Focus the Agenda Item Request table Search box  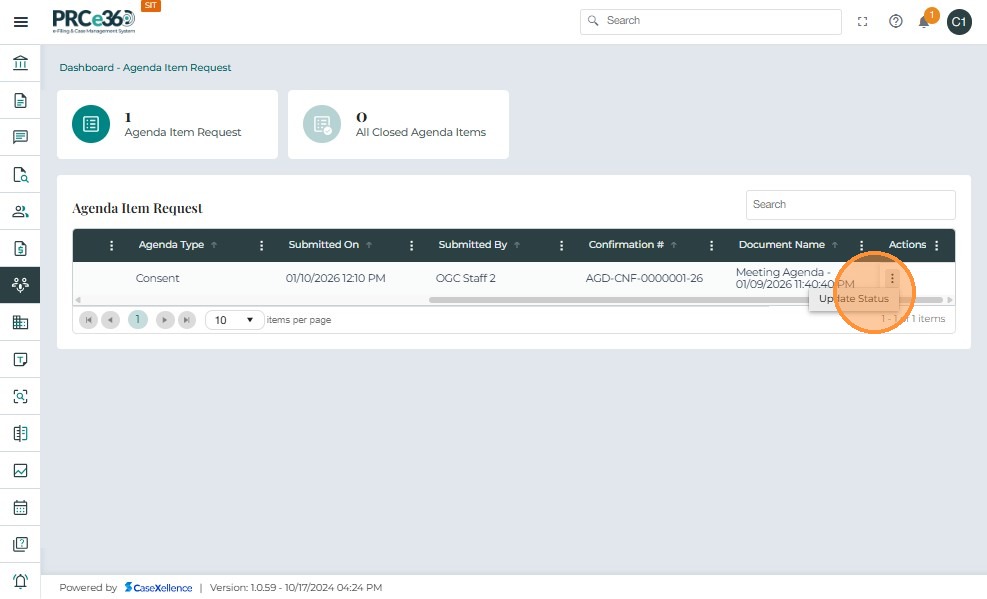click(850, 204)
